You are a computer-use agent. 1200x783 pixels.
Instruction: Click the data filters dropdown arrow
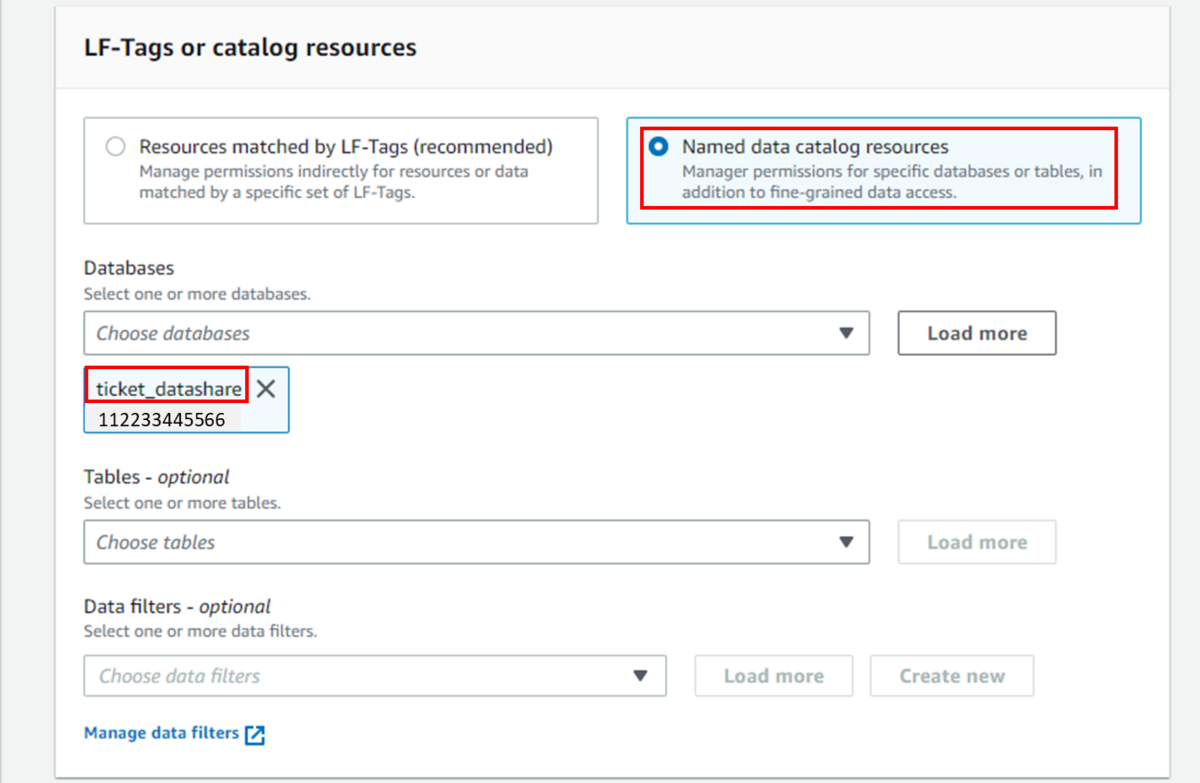pos(641,676)
